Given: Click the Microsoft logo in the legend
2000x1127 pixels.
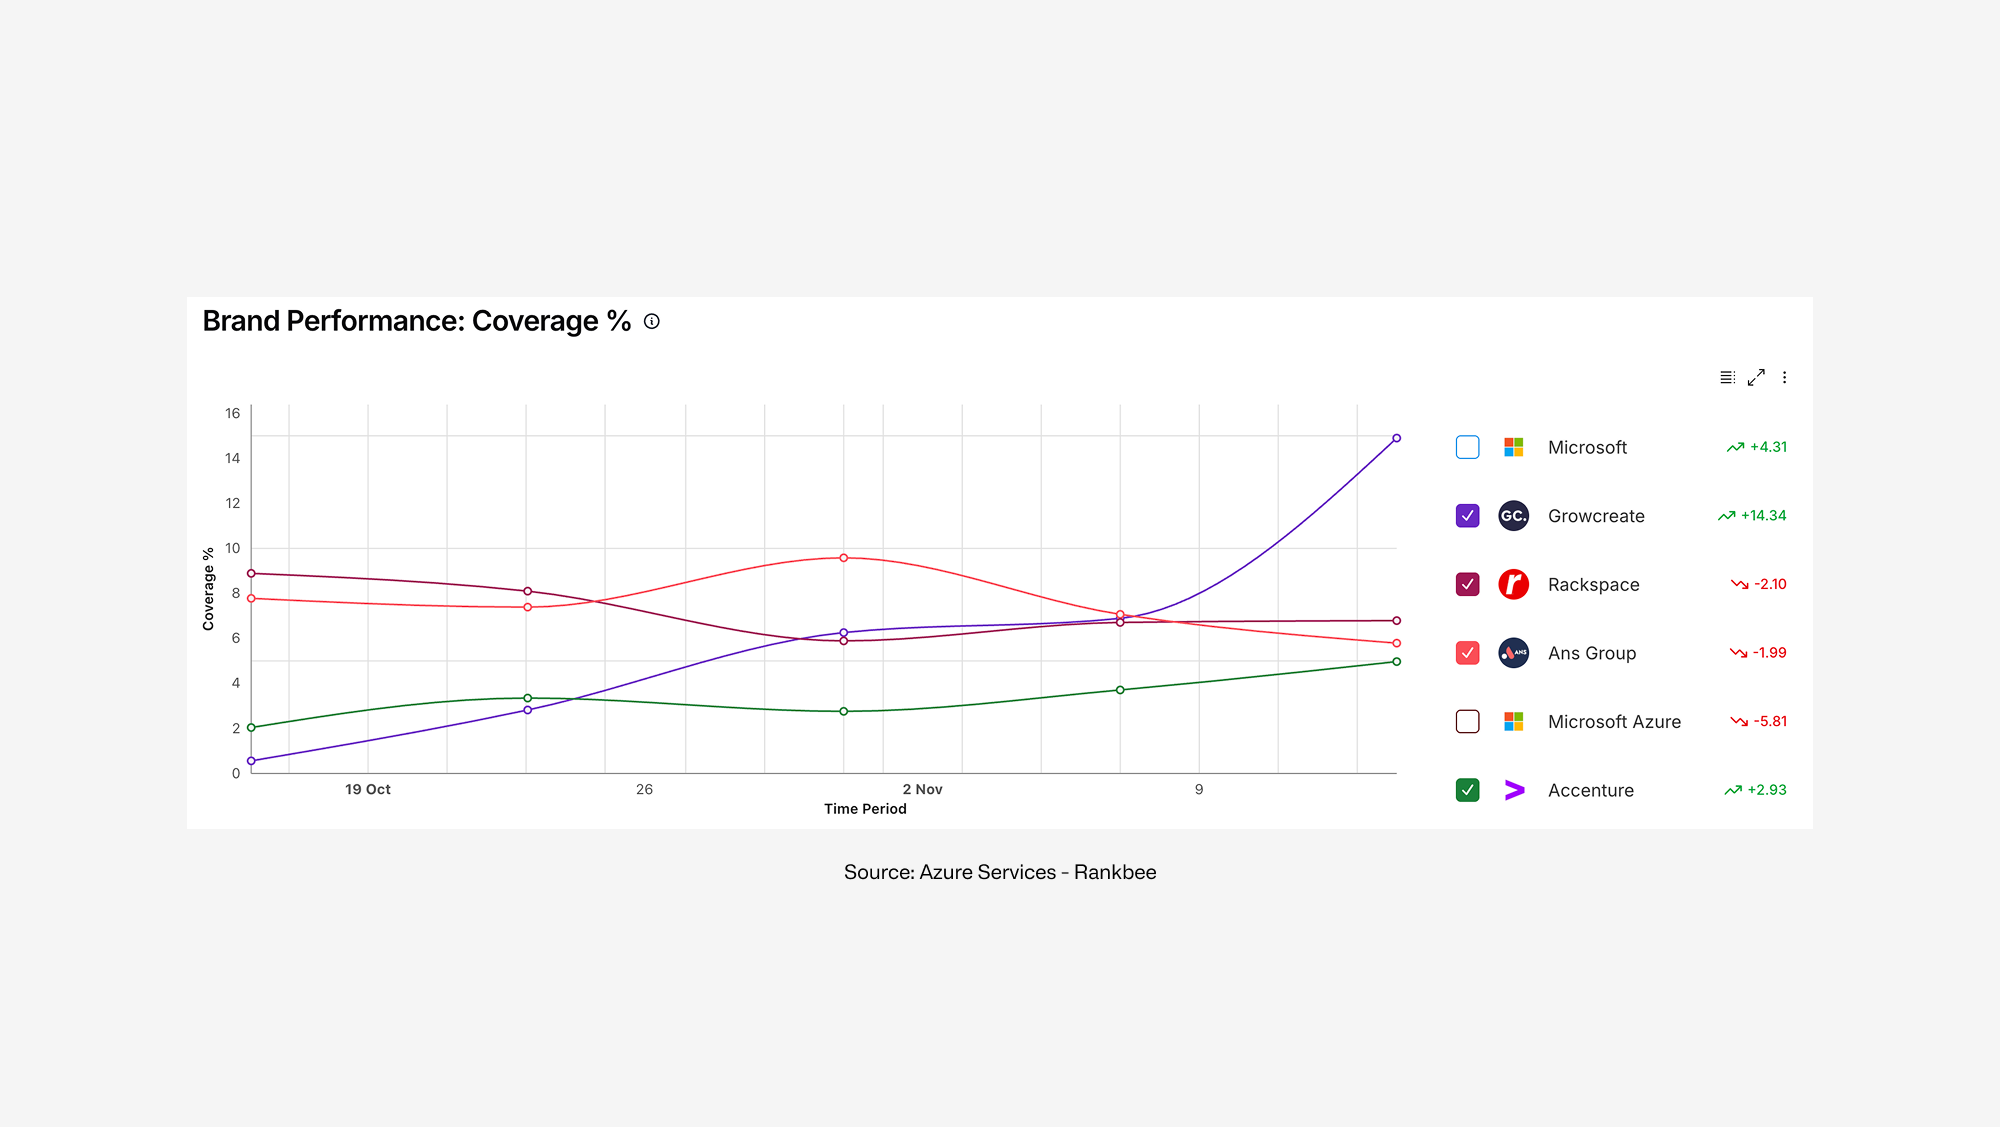Looking at the screenshot, I should [x=1513, y=447].
